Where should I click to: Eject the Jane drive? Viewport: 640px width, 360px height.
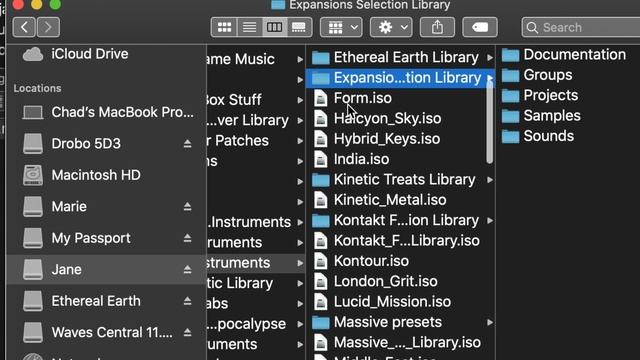tap(187, 269)
